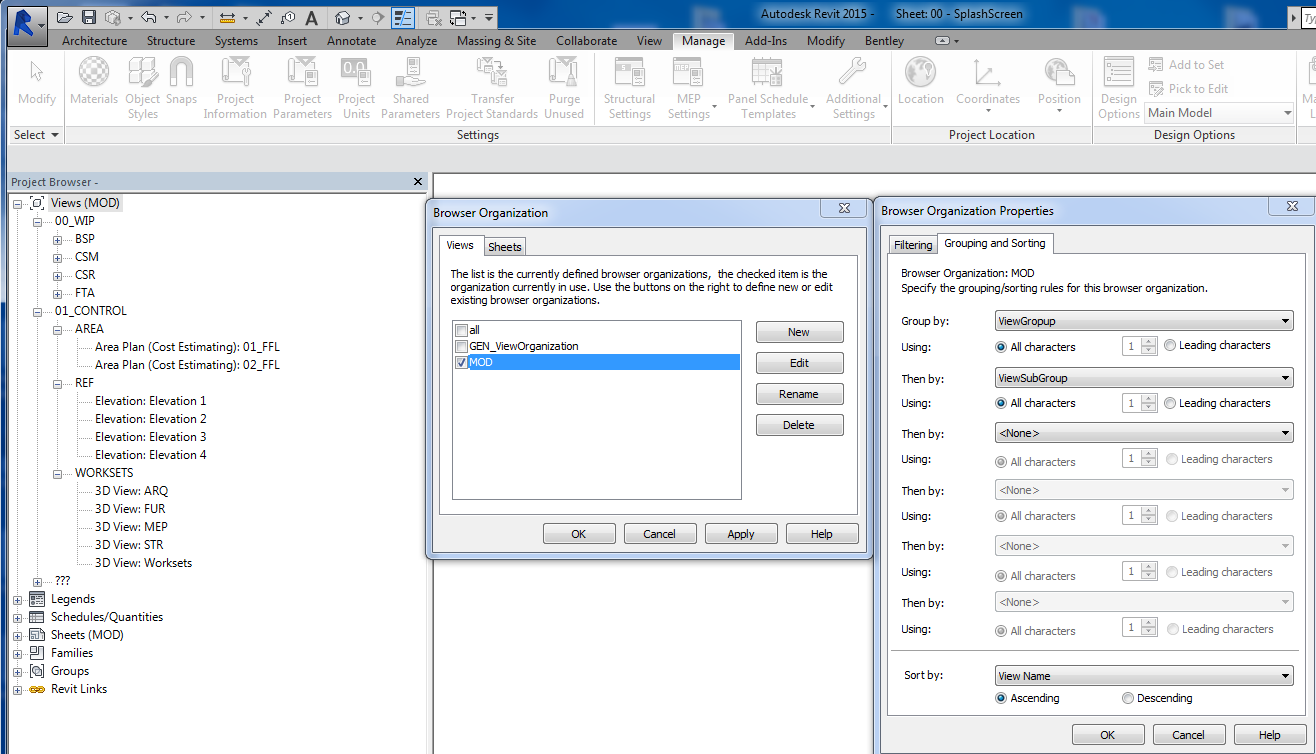Open the Revit application menu button
The height and width of the screenshot is (754, 1316).
point(26,24)
